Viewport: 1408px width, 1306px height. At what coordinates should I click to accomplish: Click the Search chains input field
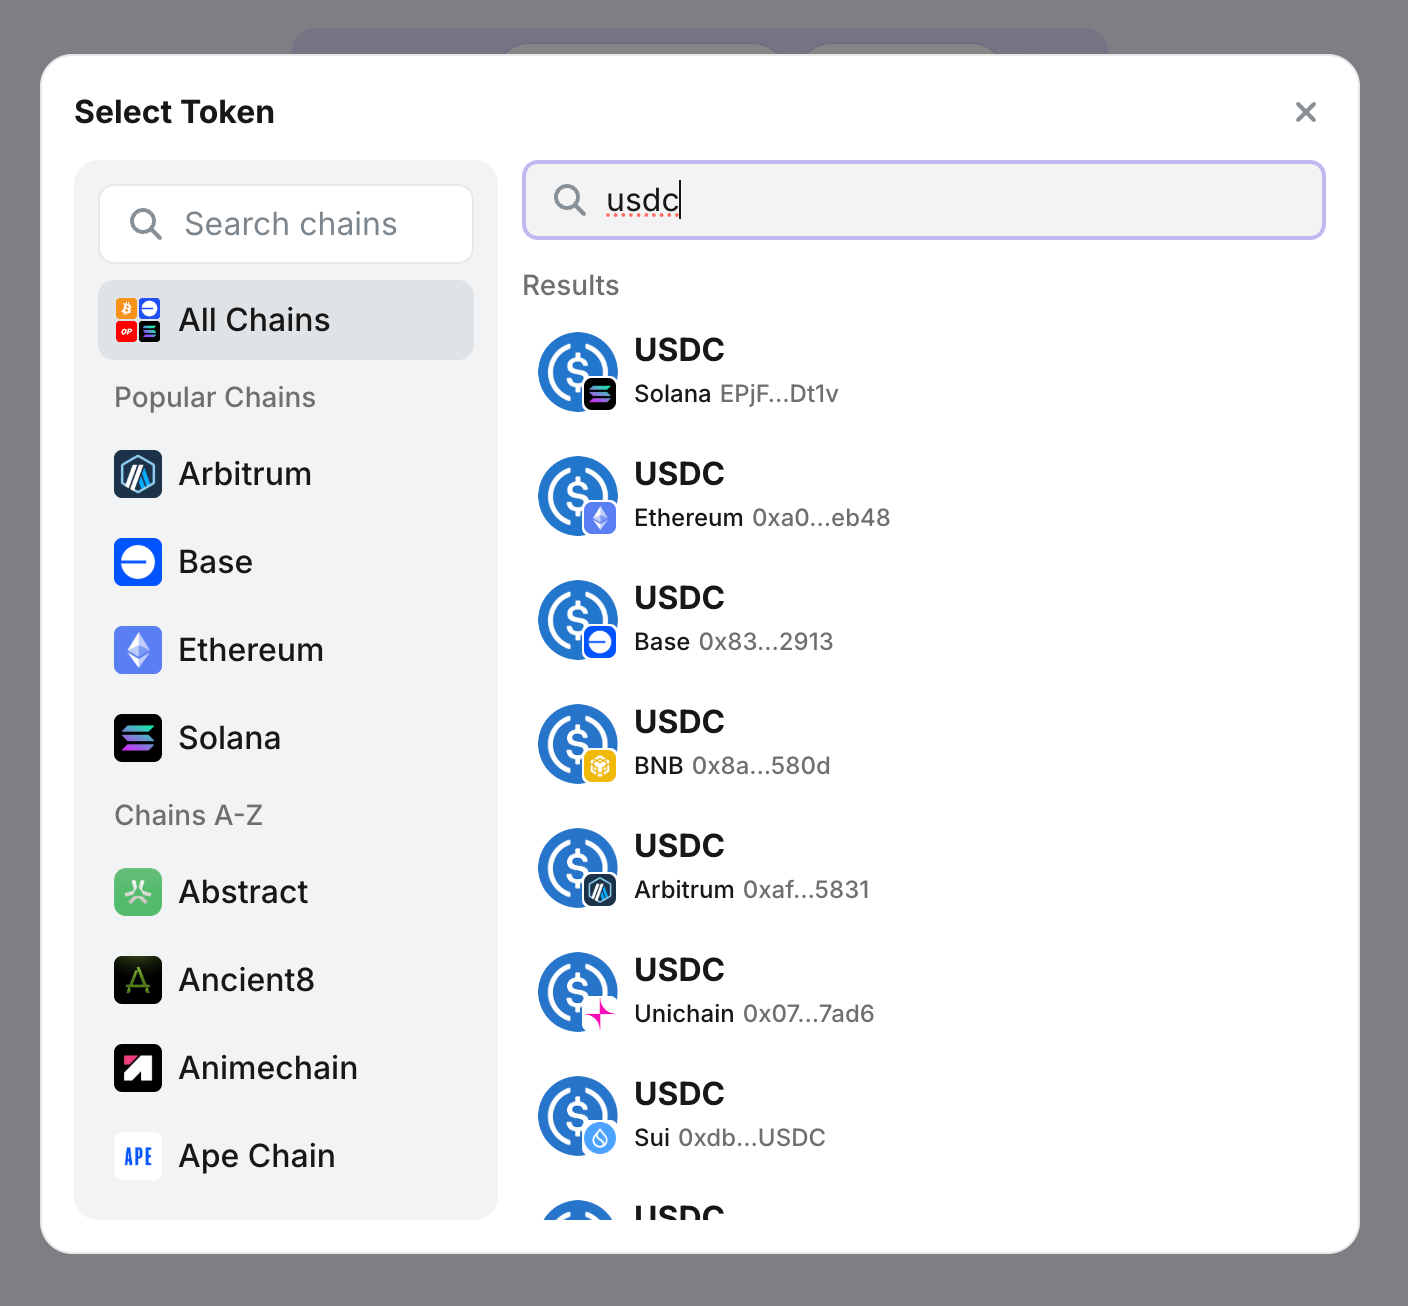[x=286, y=224]
